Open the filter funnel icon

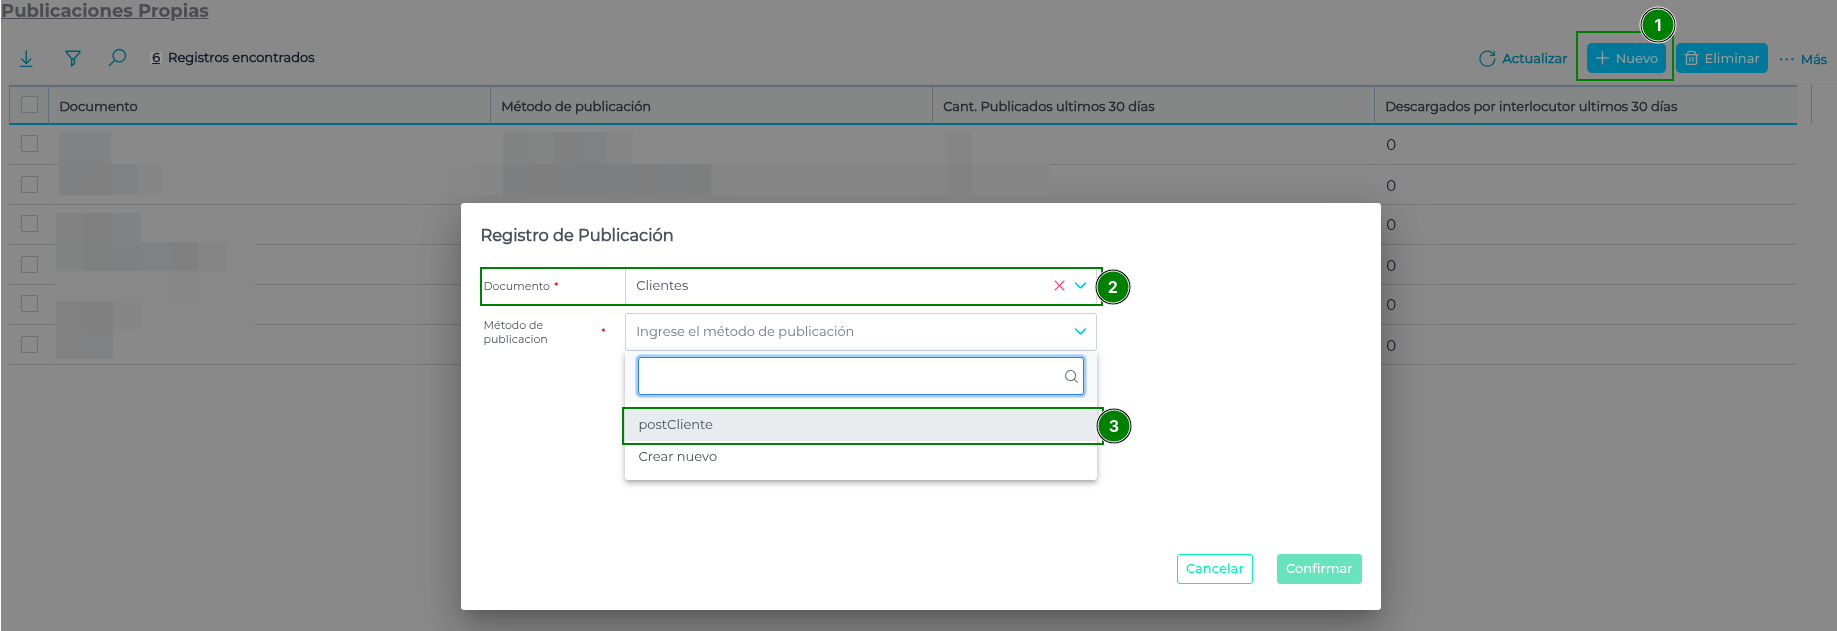click(72, 58)
